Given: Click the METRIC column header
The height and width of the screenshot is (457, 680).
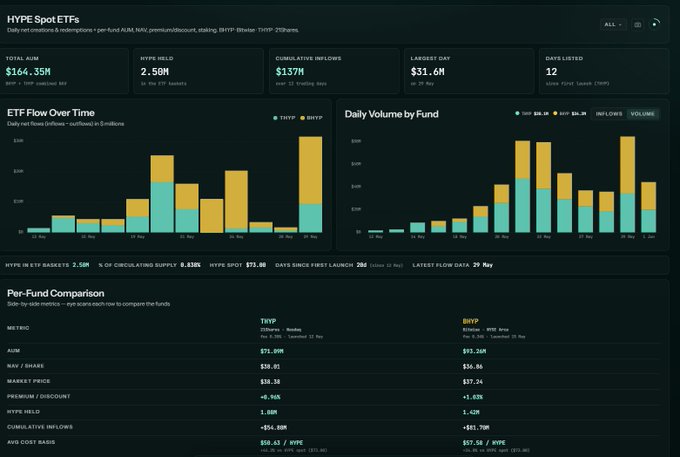Looking at the screenshot, I should 18,328.
